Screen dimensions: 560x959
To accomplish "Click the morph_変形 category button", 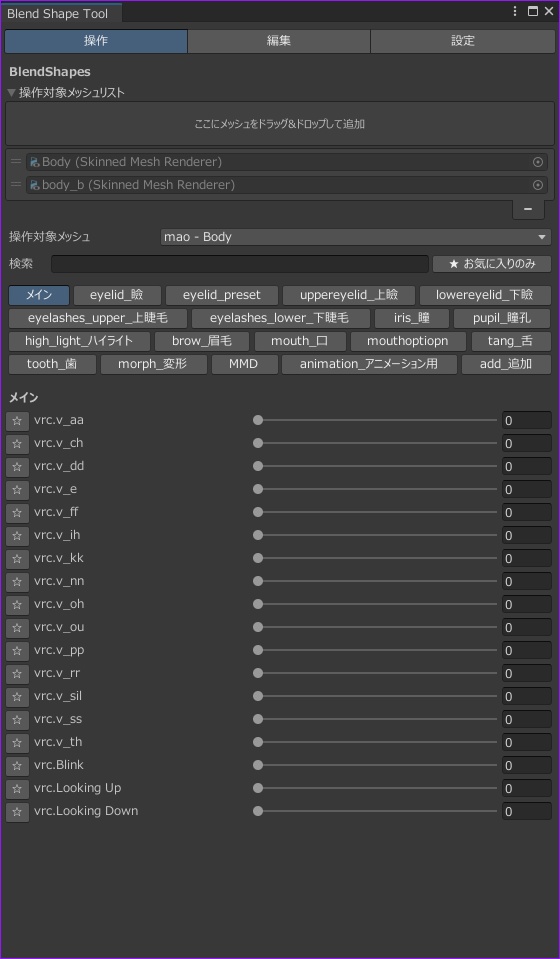I will pos(153,364).
